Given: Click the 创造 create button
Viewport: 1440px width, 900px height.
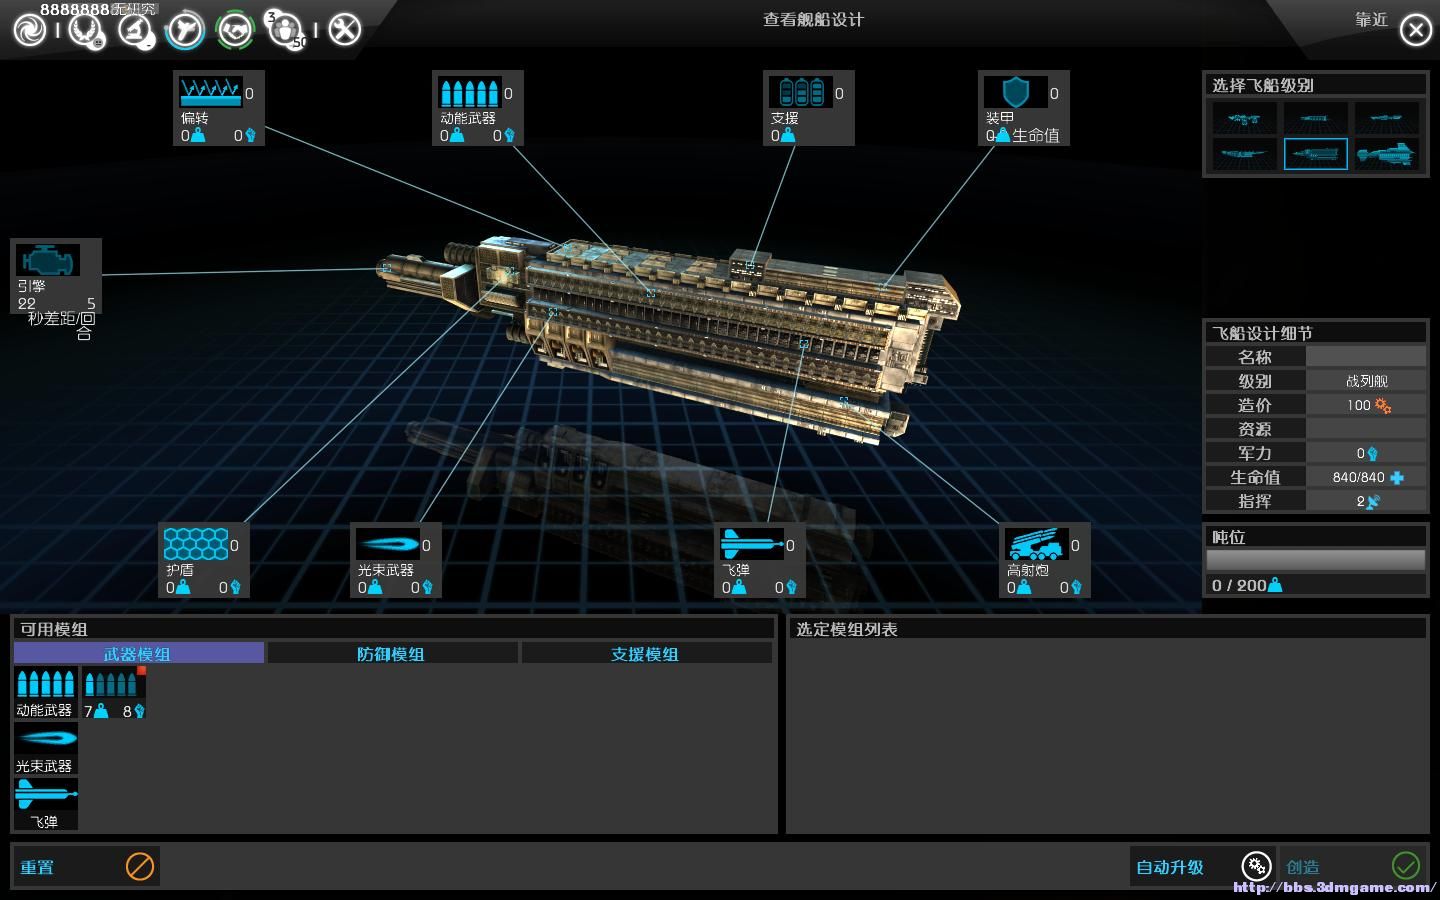Looking at the screenshot, I should point(1353,866).
